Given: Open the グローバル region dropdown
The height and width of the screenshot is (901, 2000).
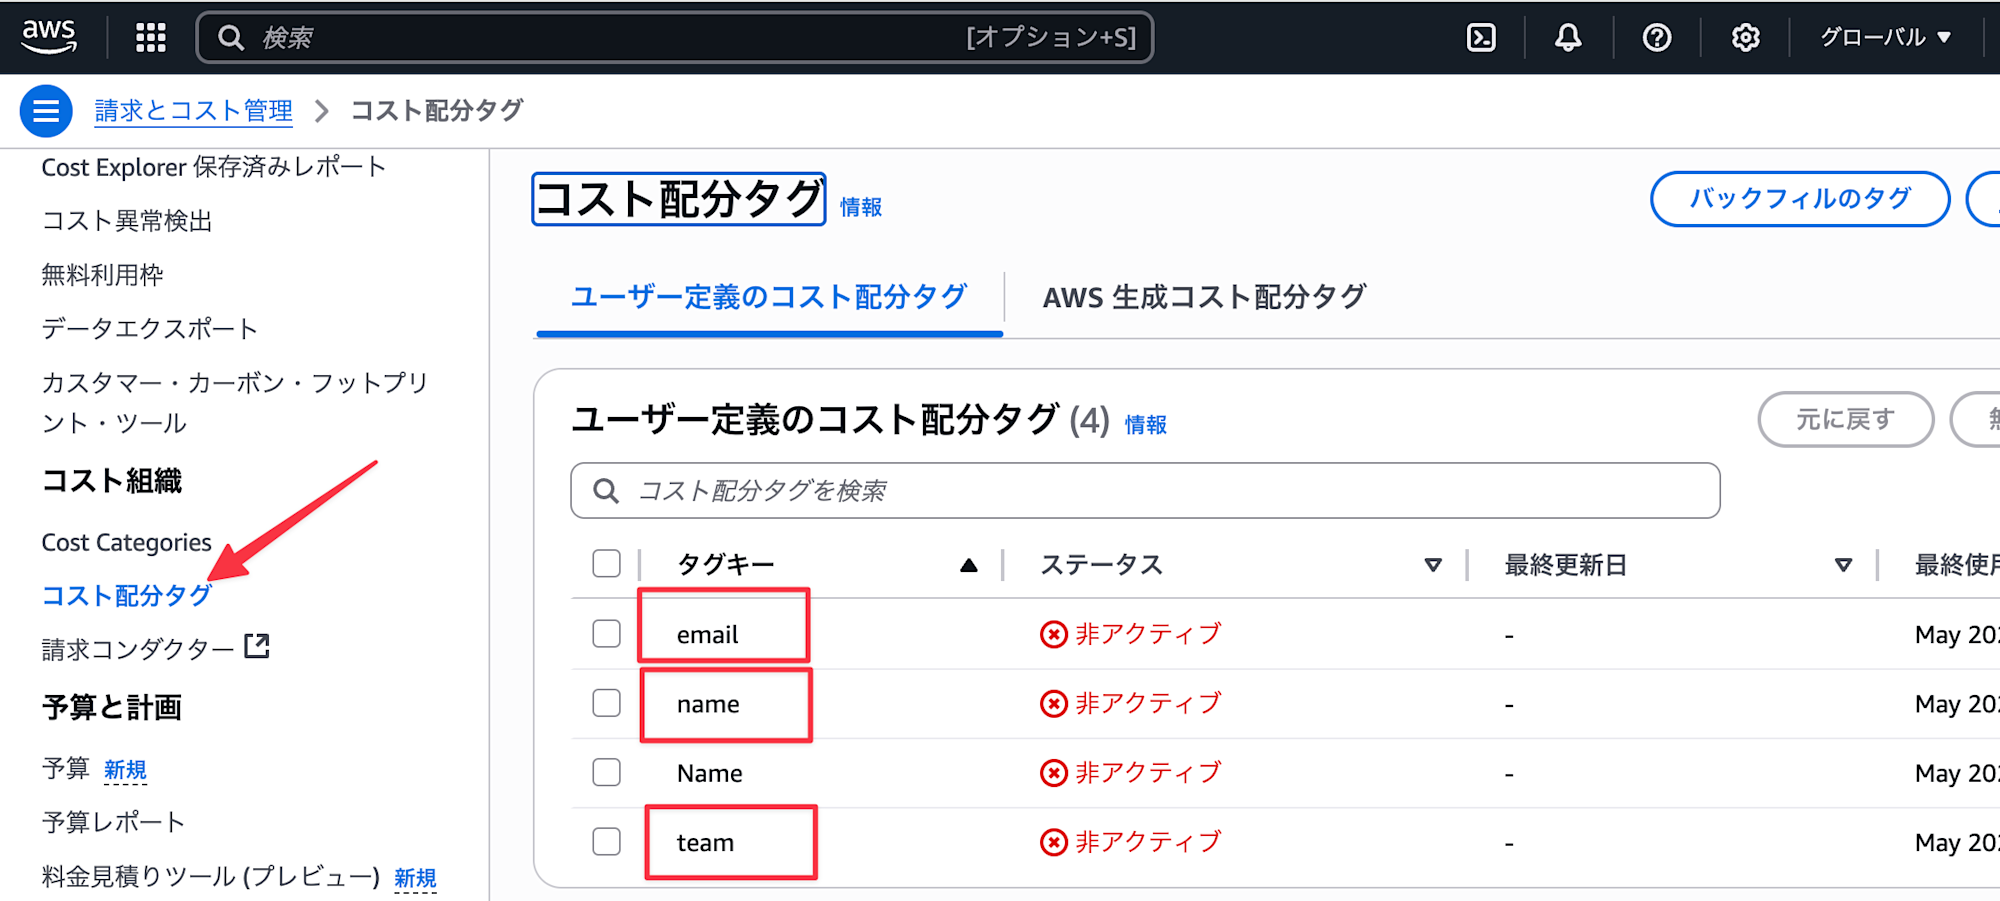Looking at the screenshot, I should coord(1886,38).
